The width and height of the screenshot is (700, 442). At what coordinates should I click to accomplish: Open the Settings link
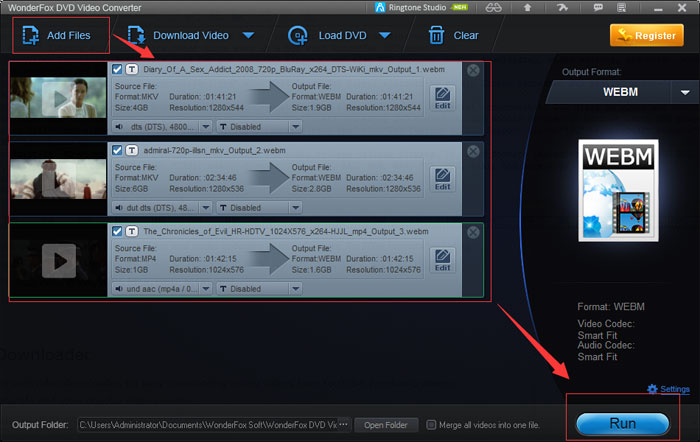[x=668, y=389]
